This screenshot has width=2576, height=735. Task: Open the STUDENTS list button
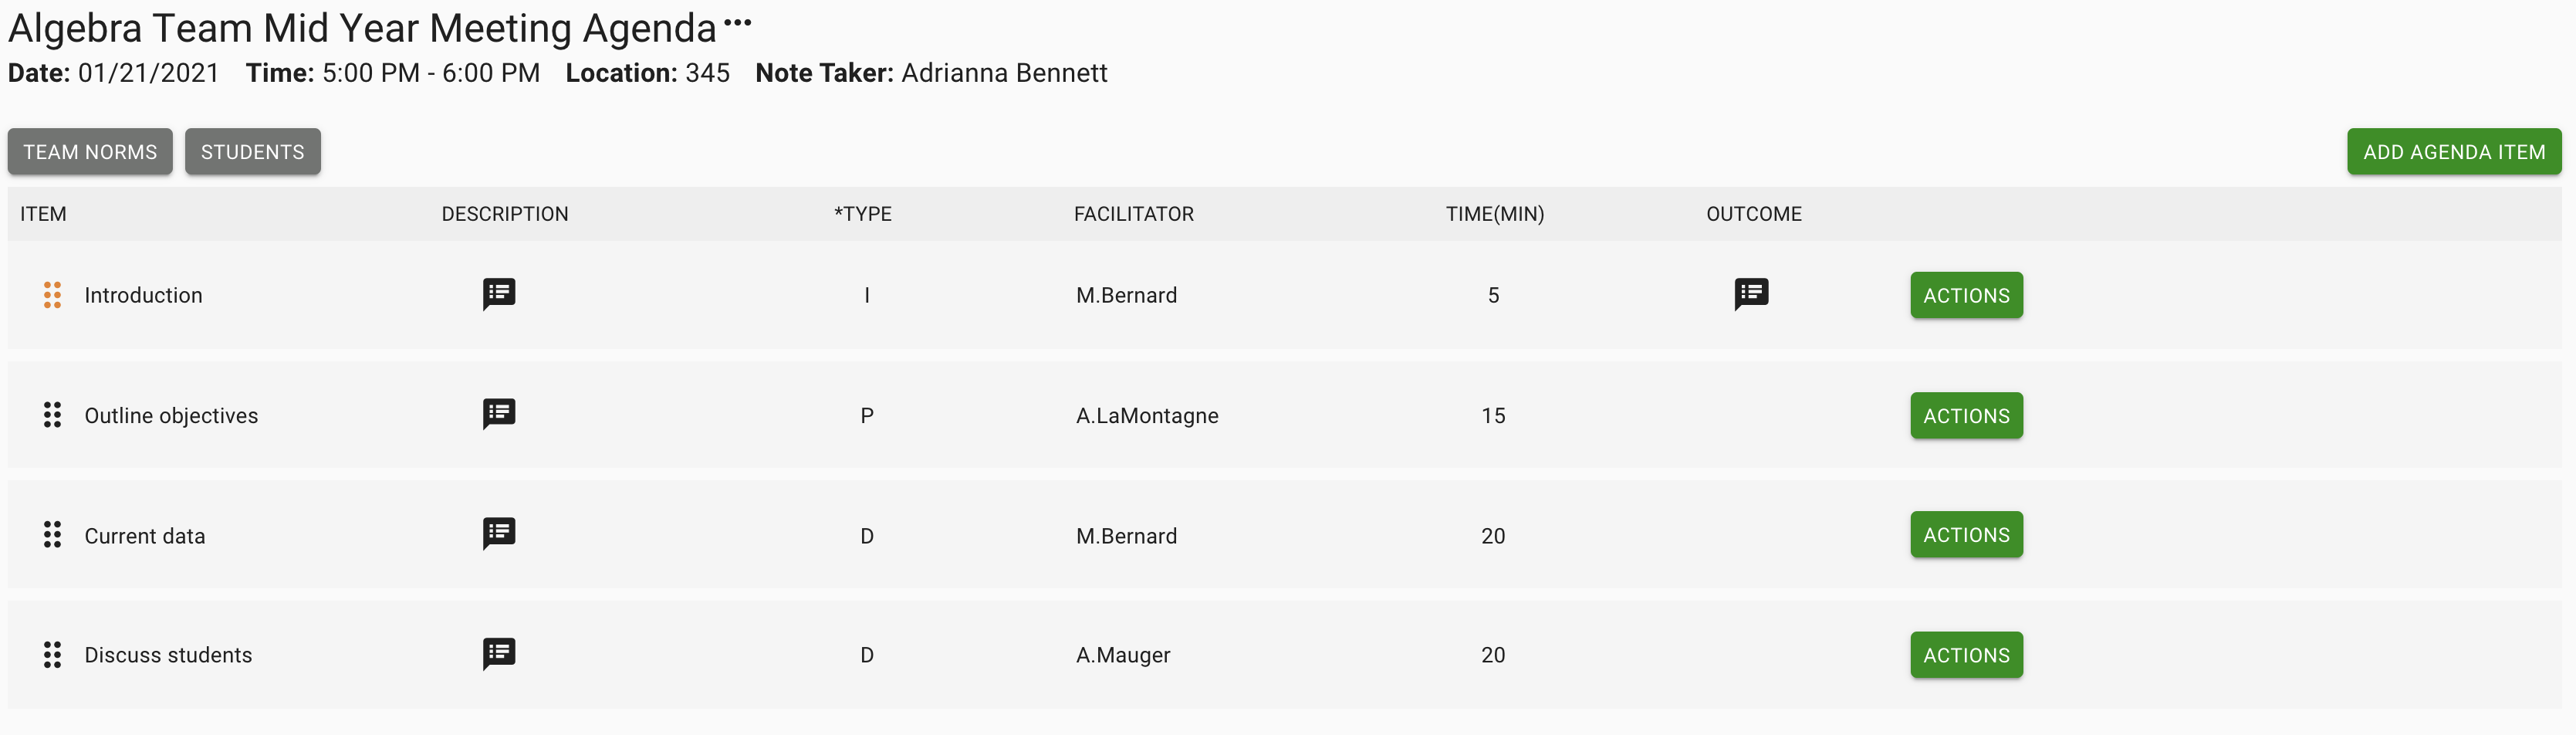253,151
